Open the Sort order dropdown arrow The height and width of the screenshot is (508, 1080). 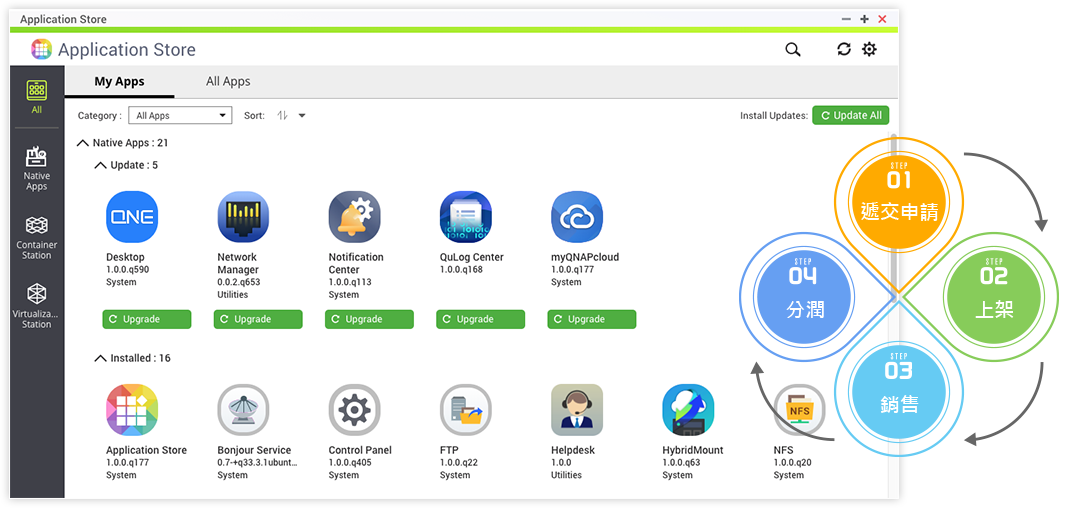click(302, 116)
